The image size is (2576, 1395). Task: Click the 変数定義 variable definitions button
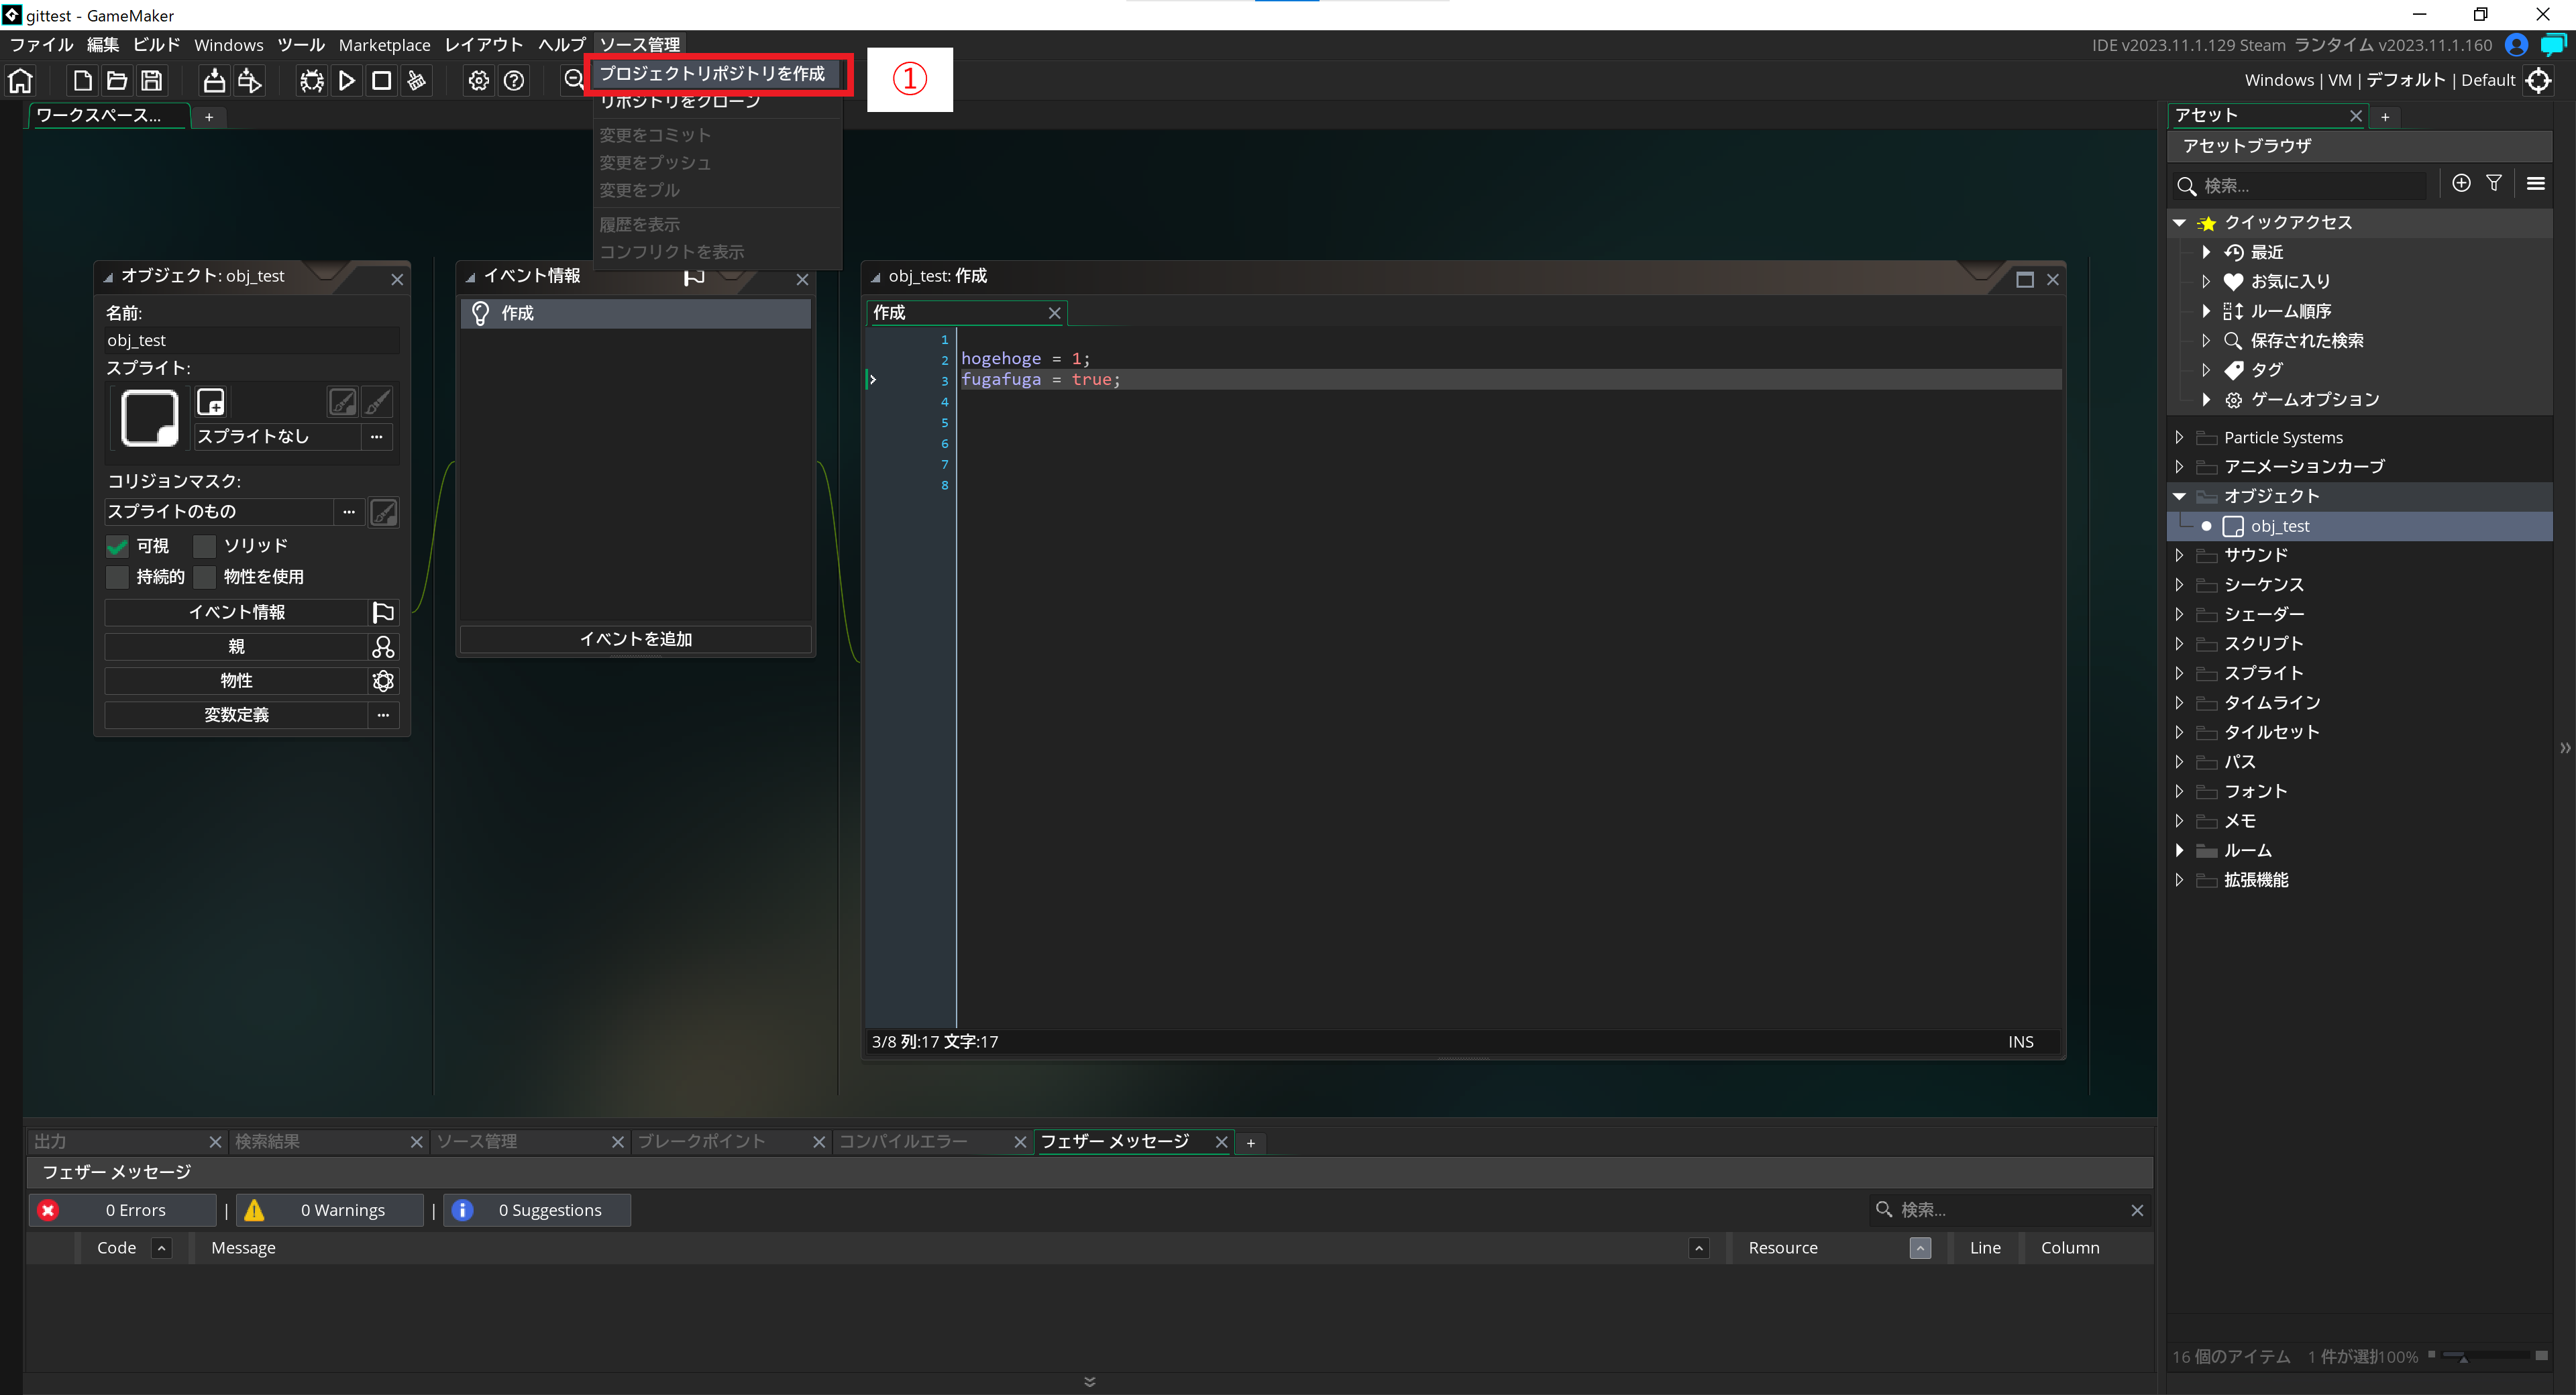237,715
